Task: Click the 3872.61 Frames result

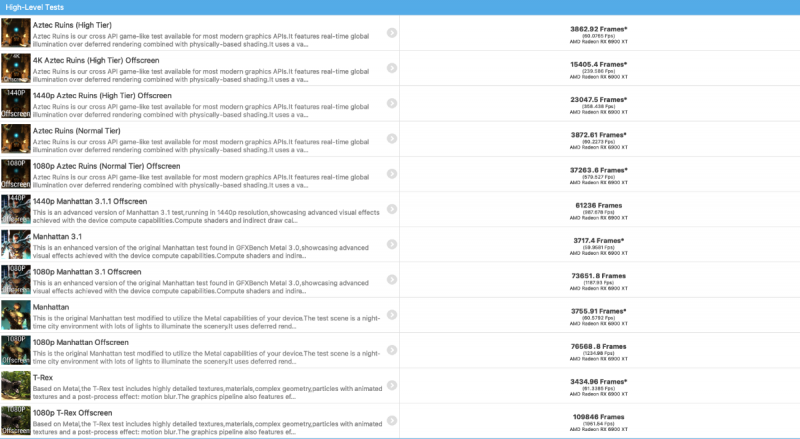Action: pos(598,135)
